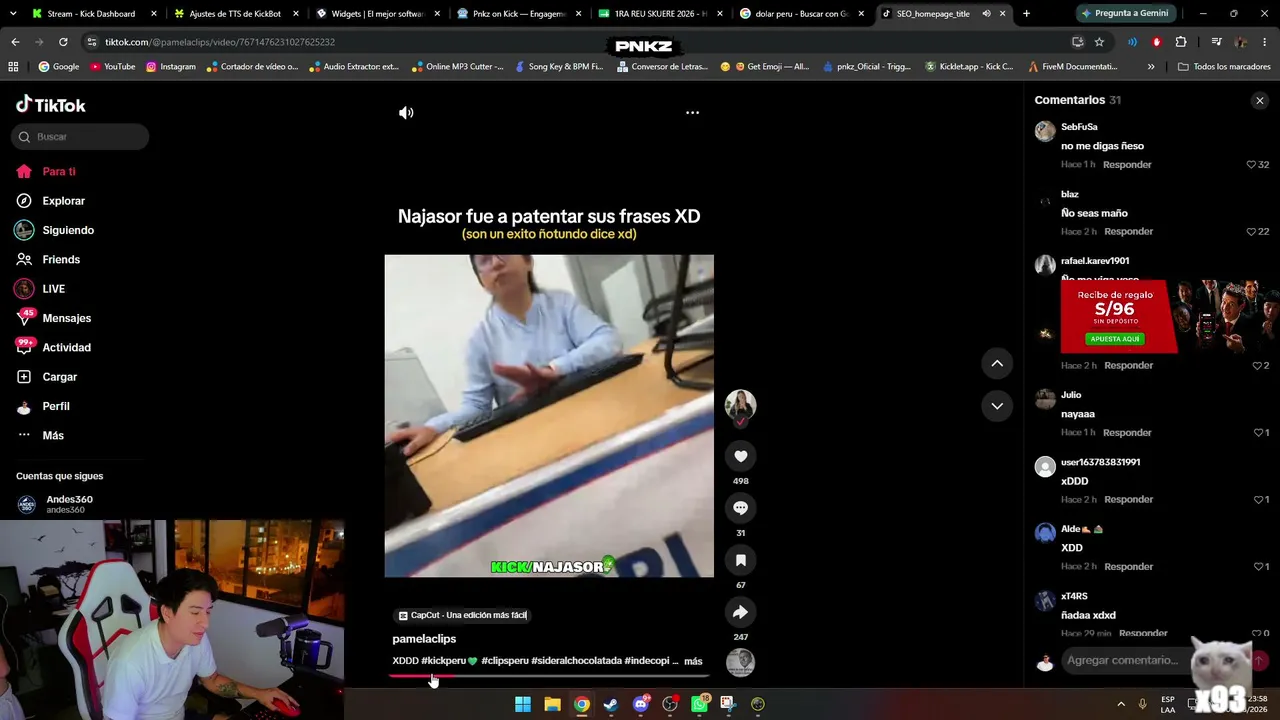Open the YouTube bookmark

click(113, 67)
